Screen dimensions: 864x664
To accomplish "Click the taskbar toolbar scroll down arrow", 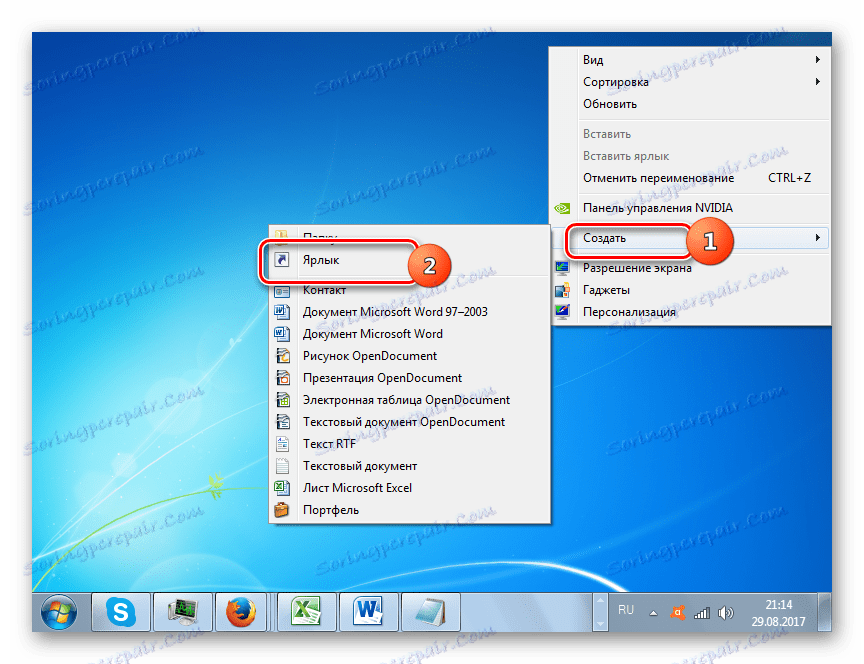I will [600, 624].
